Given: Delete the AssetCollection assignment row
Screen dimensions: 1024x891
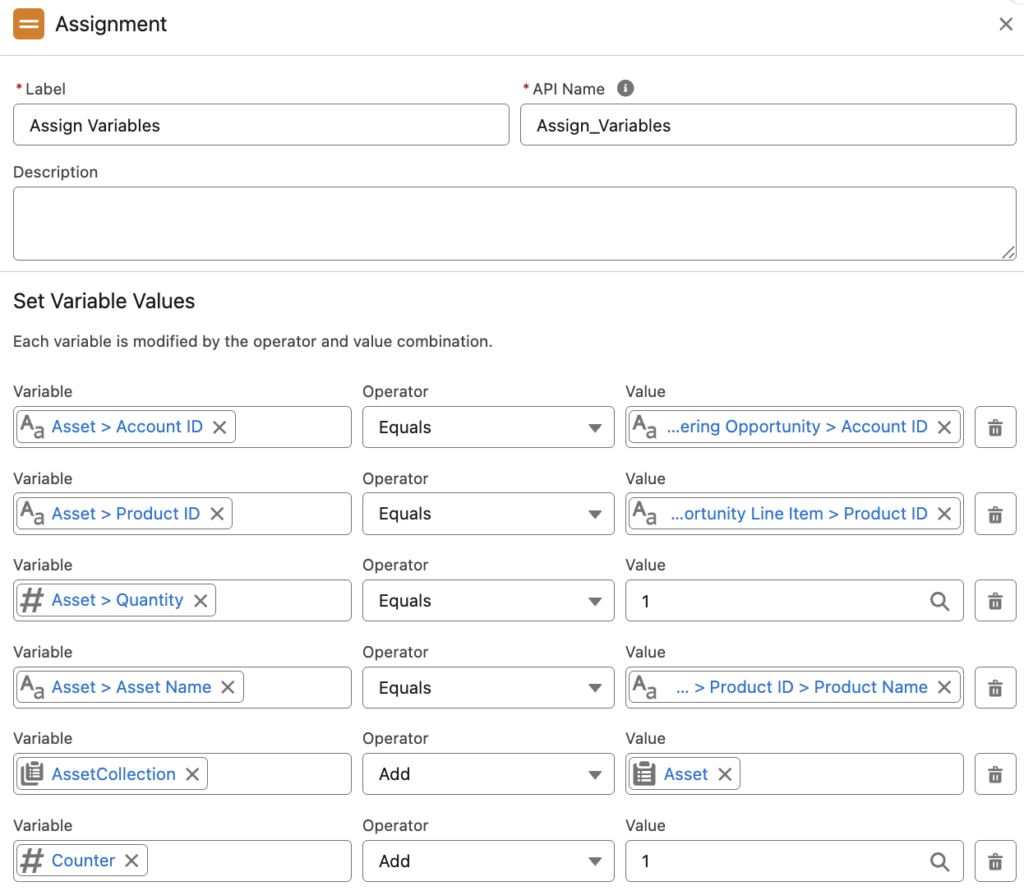Looking at the screenshot, I should tap(995, 774).
